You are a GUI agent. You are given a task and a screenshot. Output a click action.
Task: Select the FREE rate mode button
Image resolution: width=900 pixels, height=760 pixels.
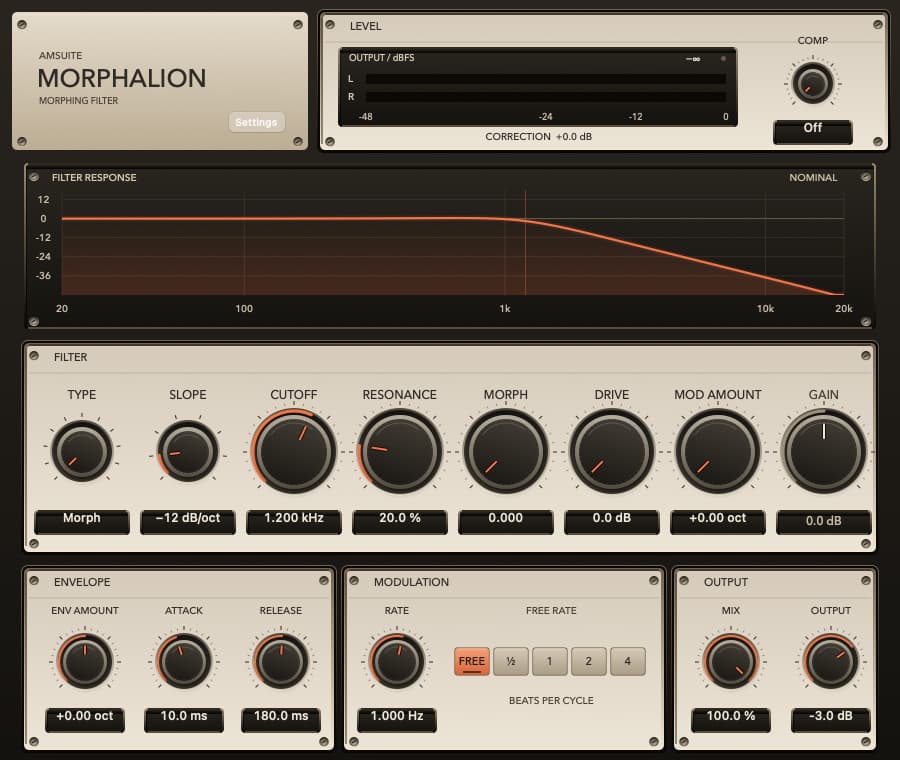[x=472, y=661]
